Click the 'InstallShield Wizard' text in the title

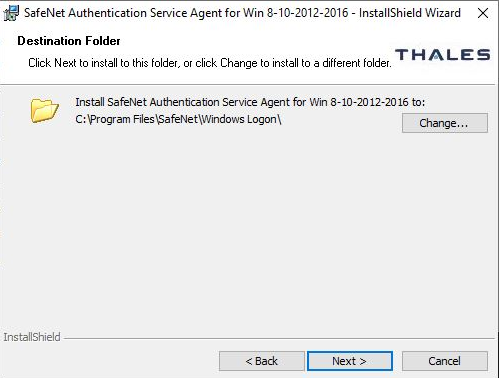pyautogui.click(x=410, y=13)
